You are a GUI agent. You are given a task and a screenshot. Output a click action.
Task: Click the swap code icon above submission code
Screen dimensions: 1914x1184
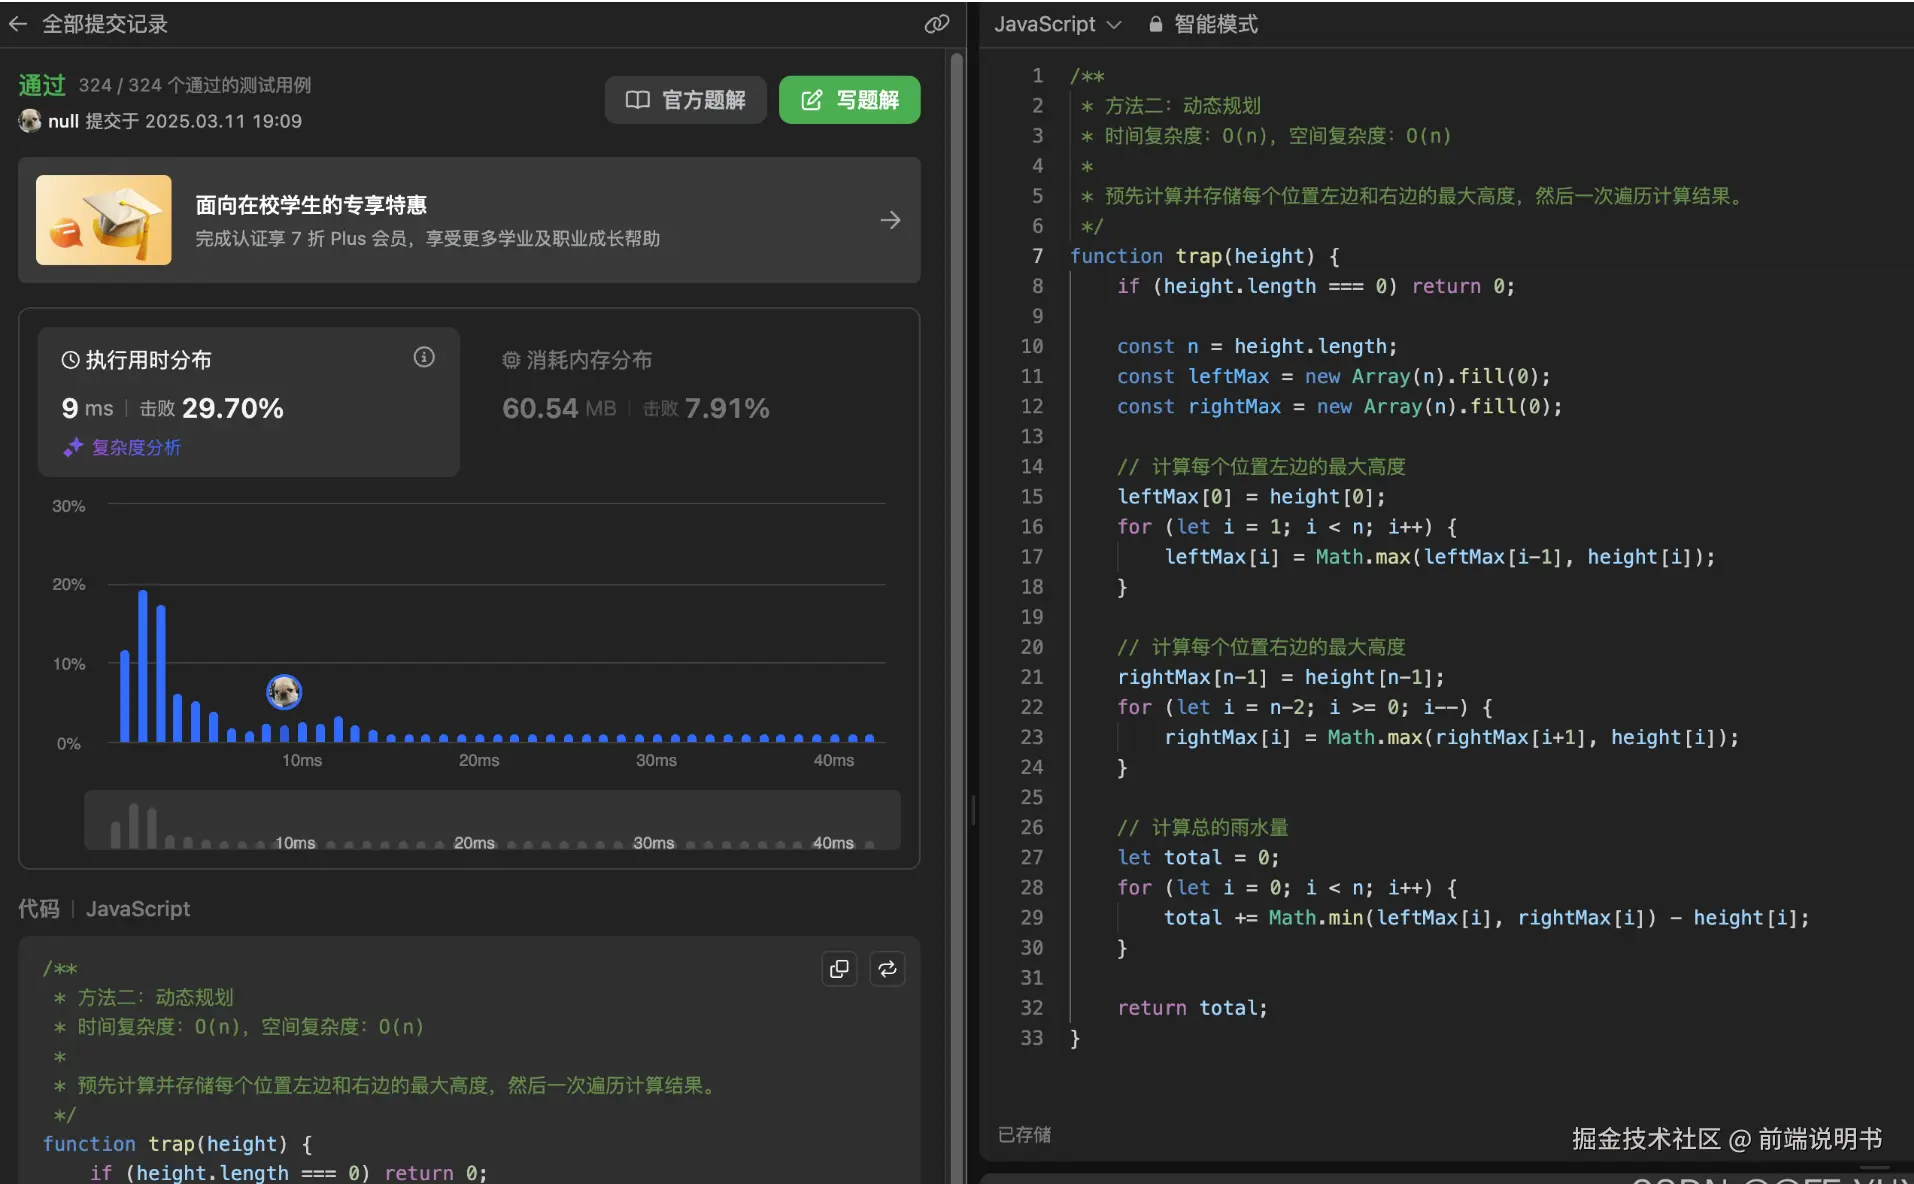point(887,968)
